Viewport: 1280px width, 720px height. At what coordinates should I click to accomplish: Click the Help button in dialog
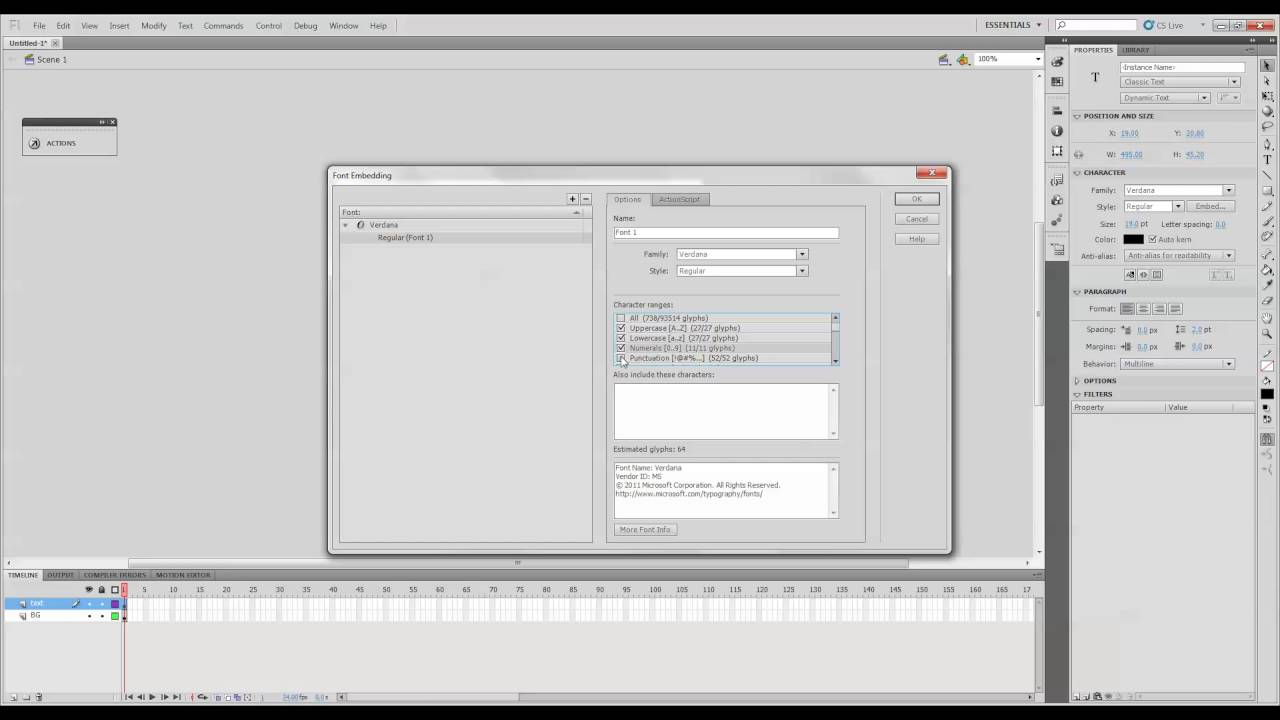click(x=917, y=239)
